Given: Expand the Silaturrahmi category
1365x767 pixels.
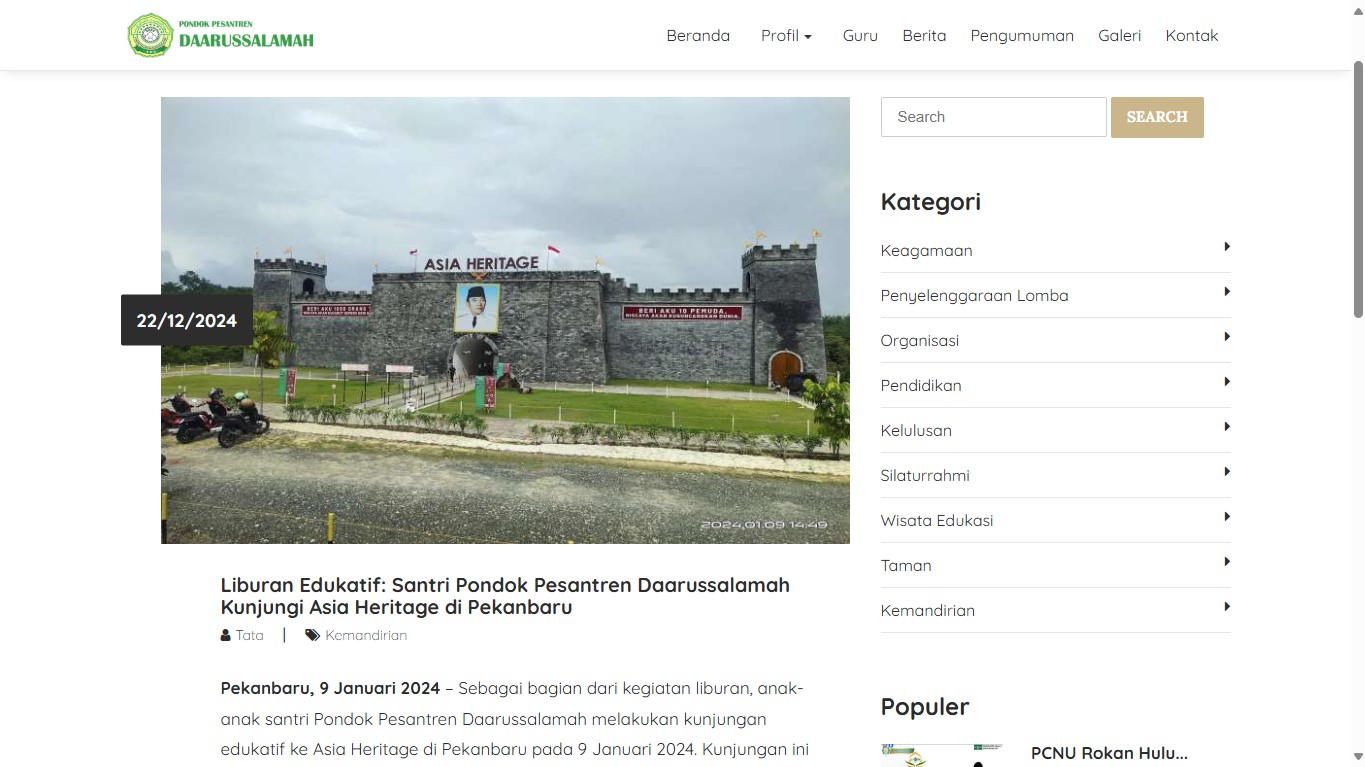Looking at the screenshot, I should click(x=1227, y=471).
